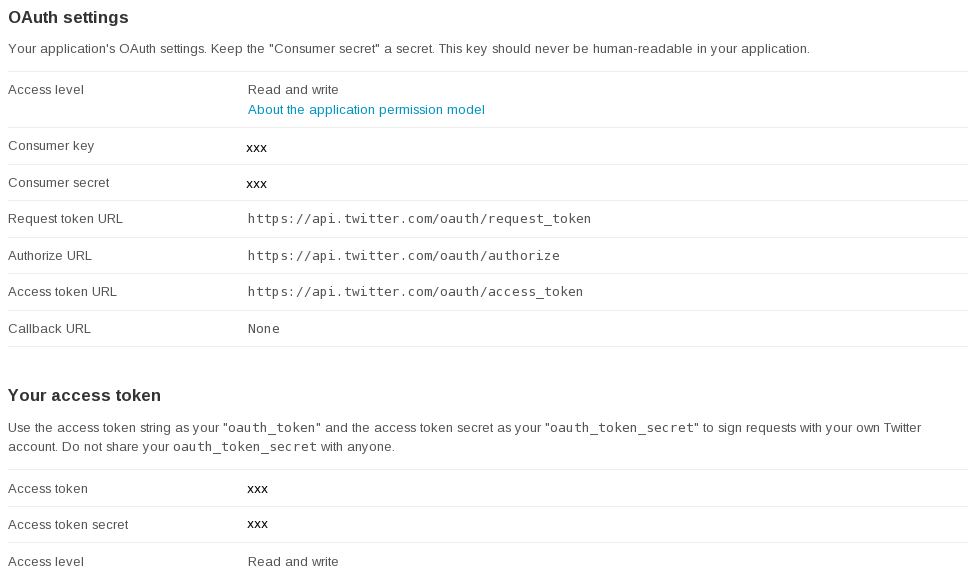978x579 pixels.
Task: Click the Authorize URL label
Action: pyautogui.click(x=50, y=256)
